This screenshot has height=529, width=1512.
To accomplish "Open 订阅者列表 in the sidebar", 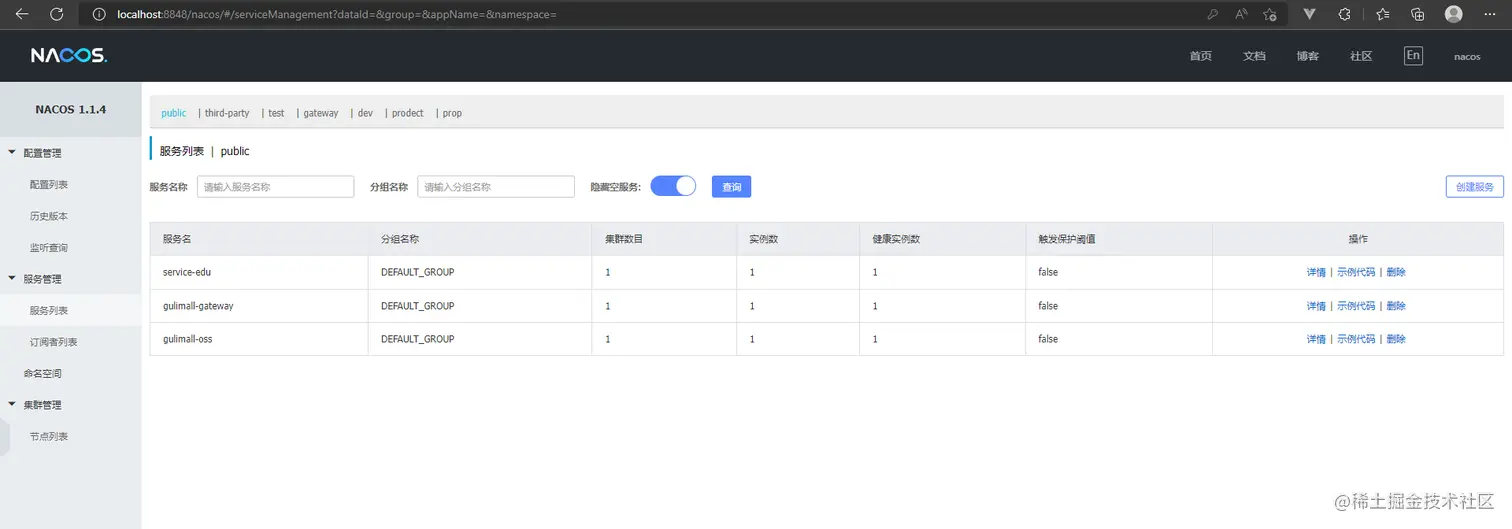I will click(53, 342).
